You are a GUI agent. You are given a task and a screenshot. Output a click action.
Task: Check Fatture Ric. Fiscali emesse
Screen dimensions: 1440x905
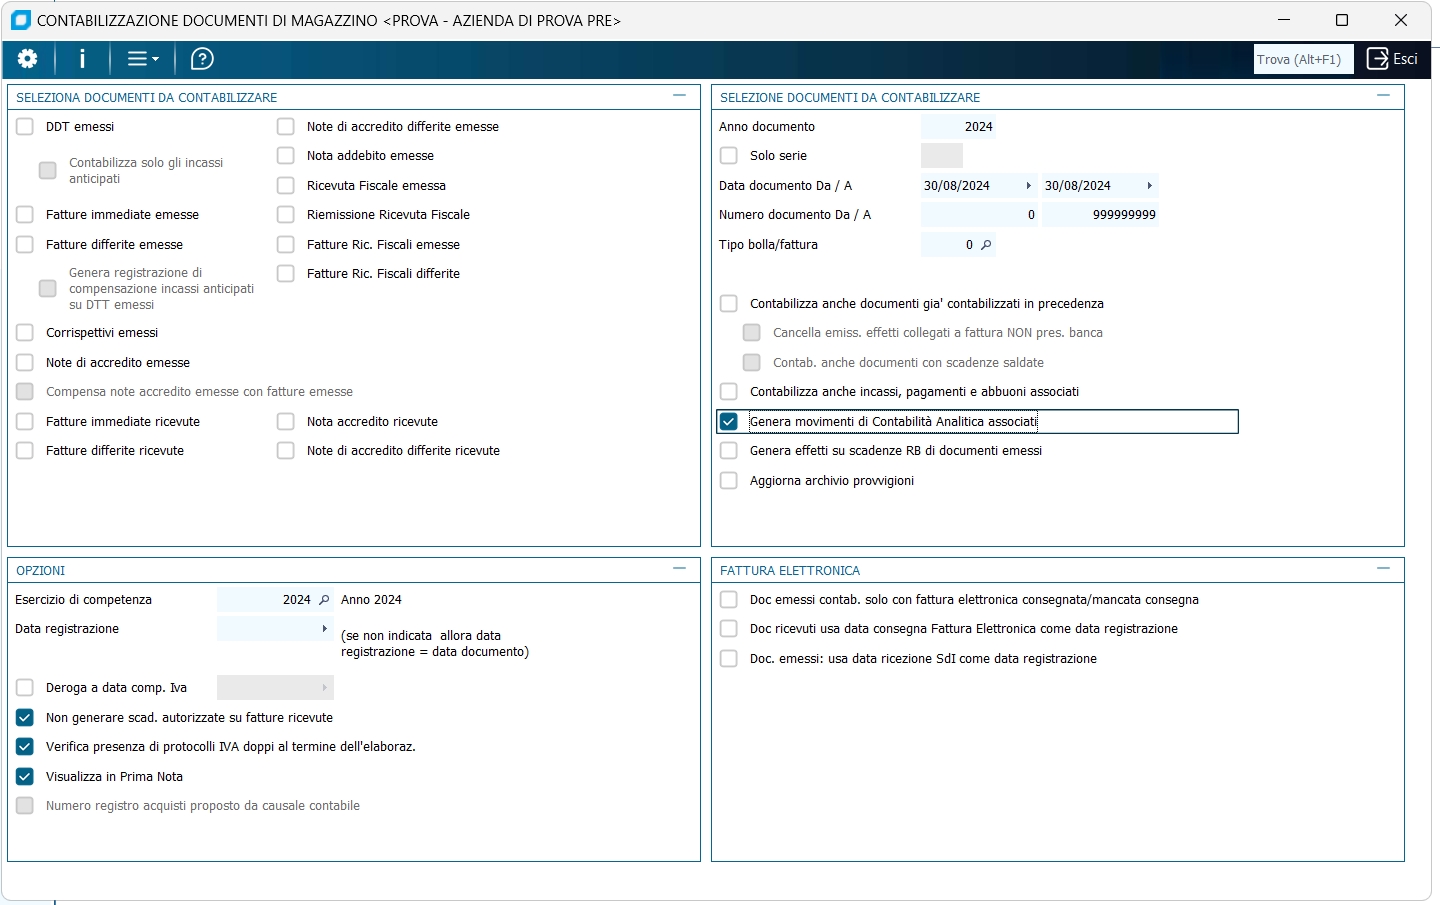pyautogui.click(x=286, y=245)
